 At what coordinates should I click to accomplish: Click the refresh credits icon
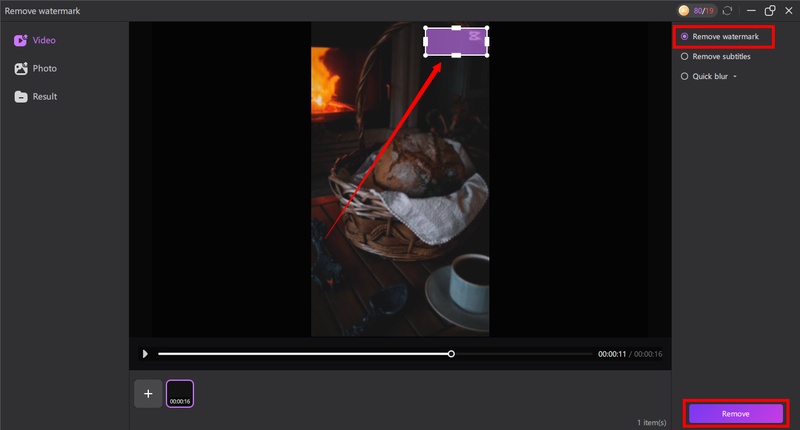click(727, 10)
